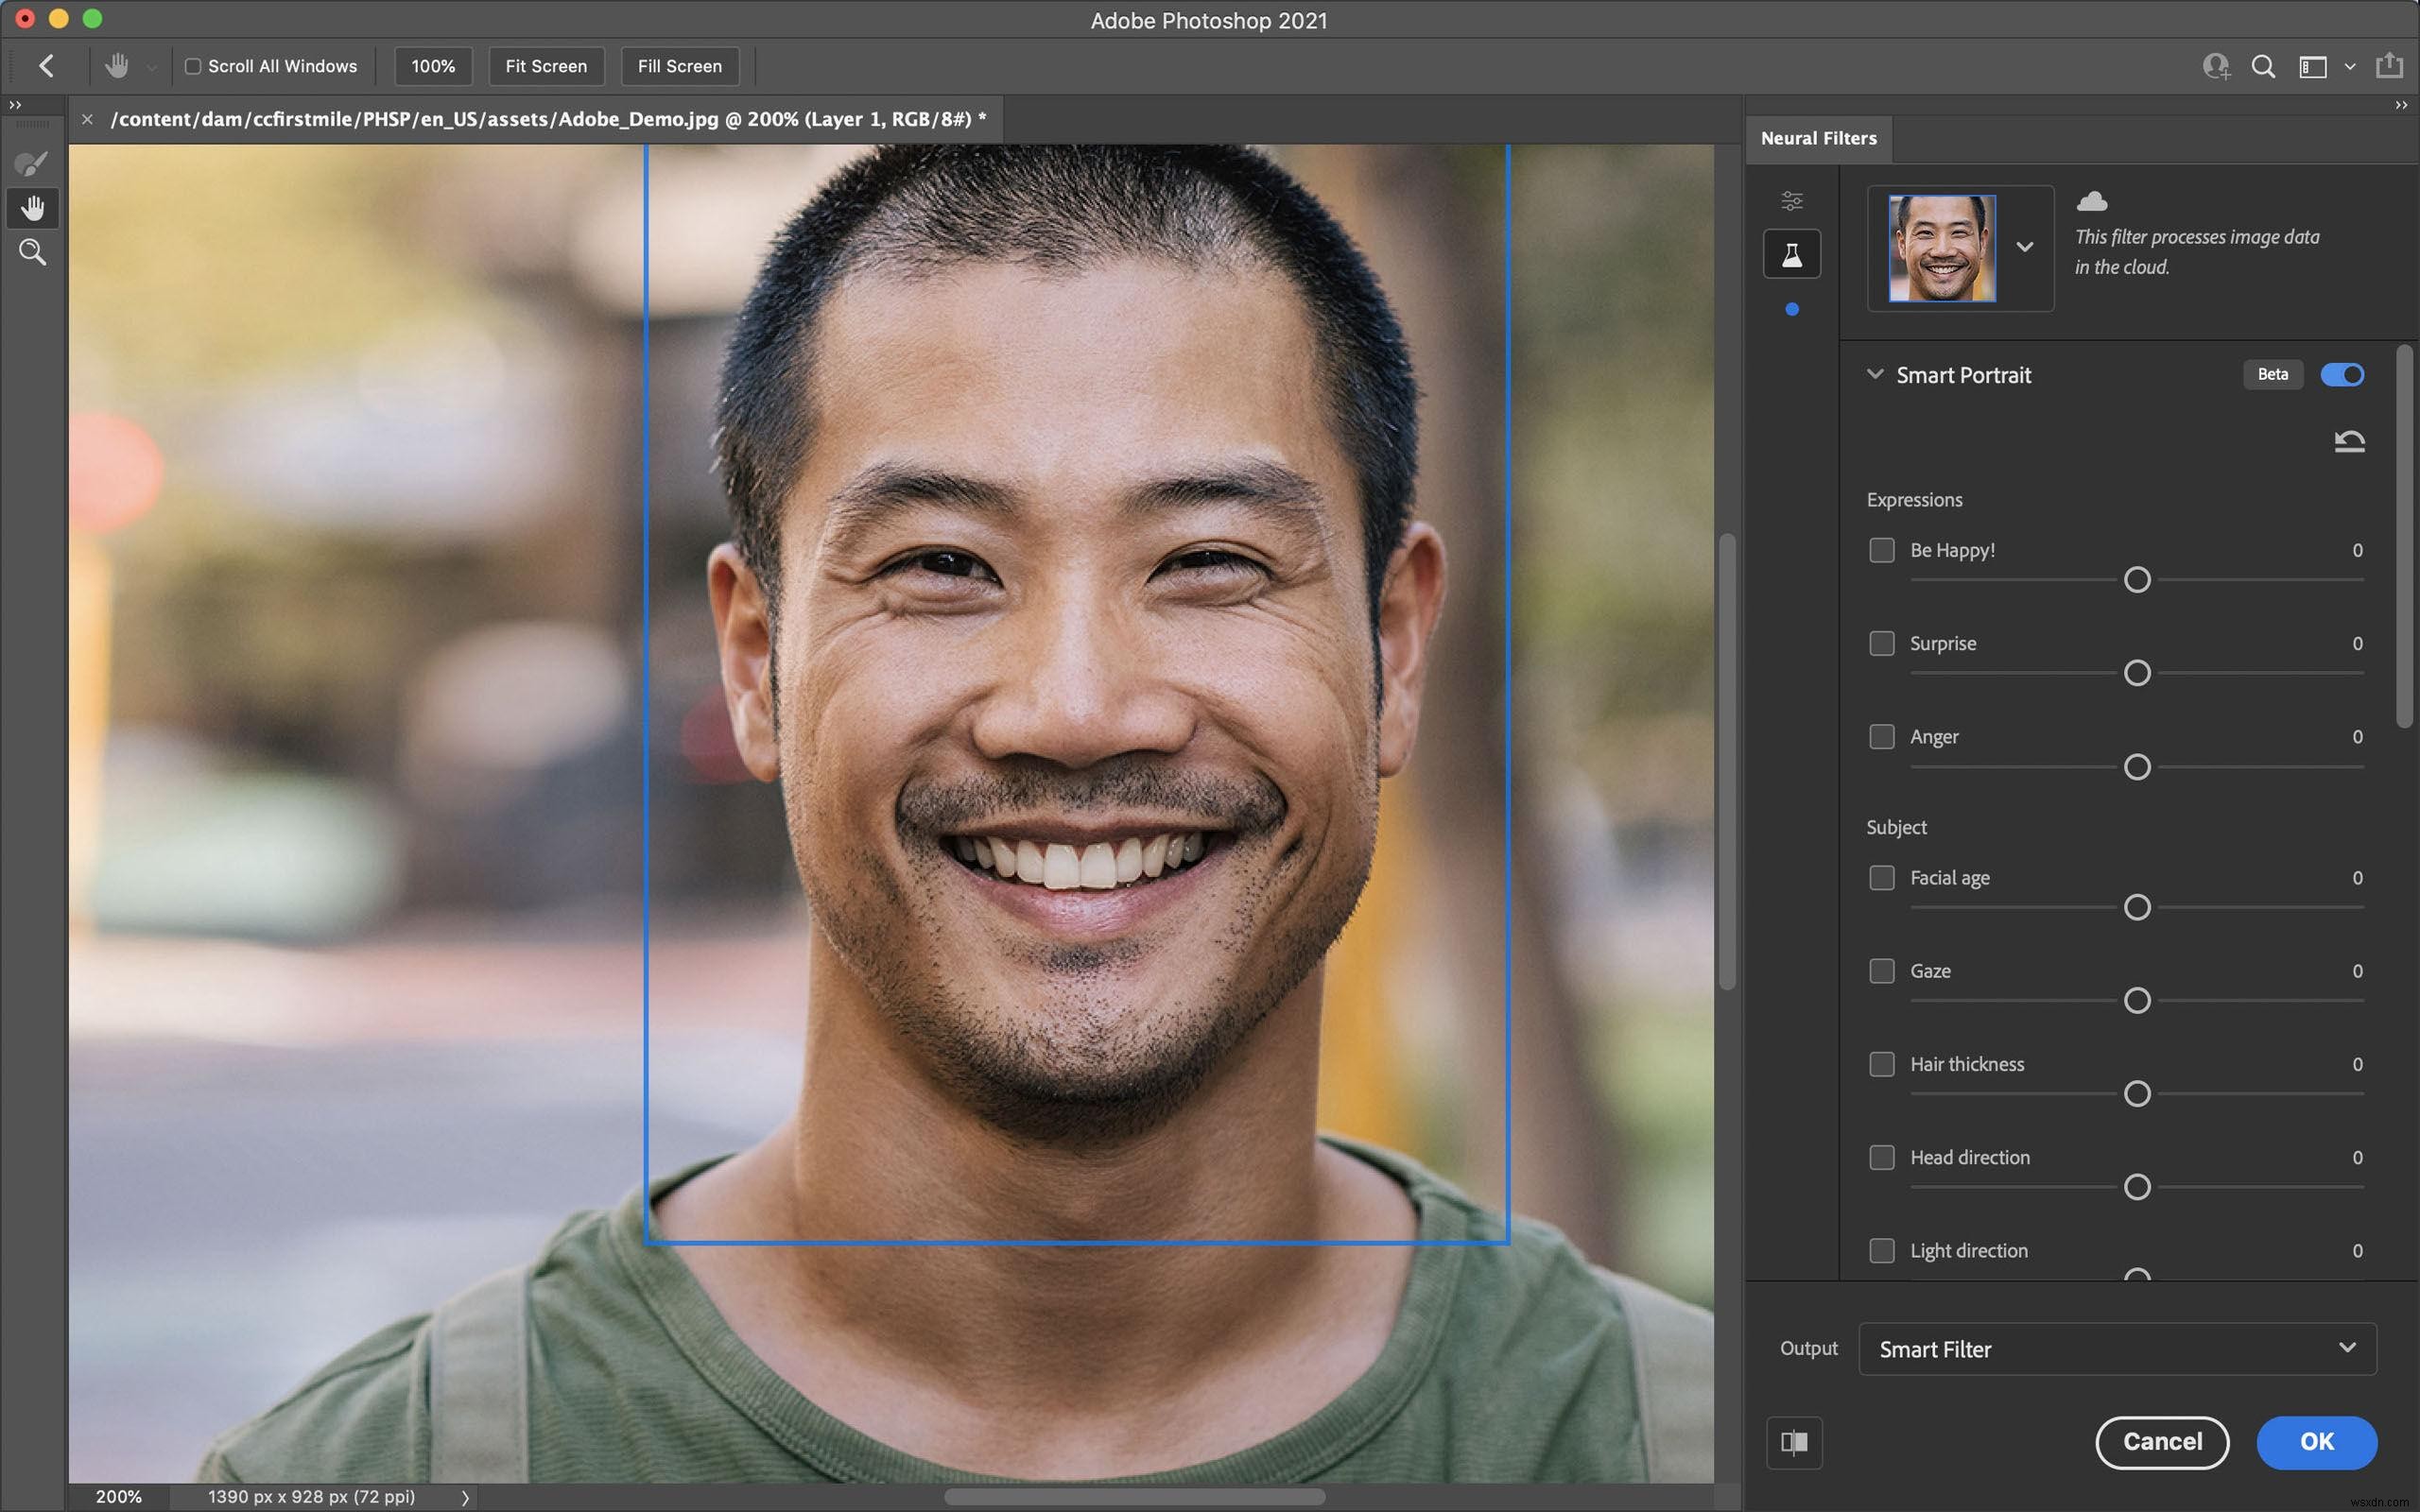Select the Hand tool in toolbar
The height and width of the screenshot is (1512, 2420).
pos(31,207)
